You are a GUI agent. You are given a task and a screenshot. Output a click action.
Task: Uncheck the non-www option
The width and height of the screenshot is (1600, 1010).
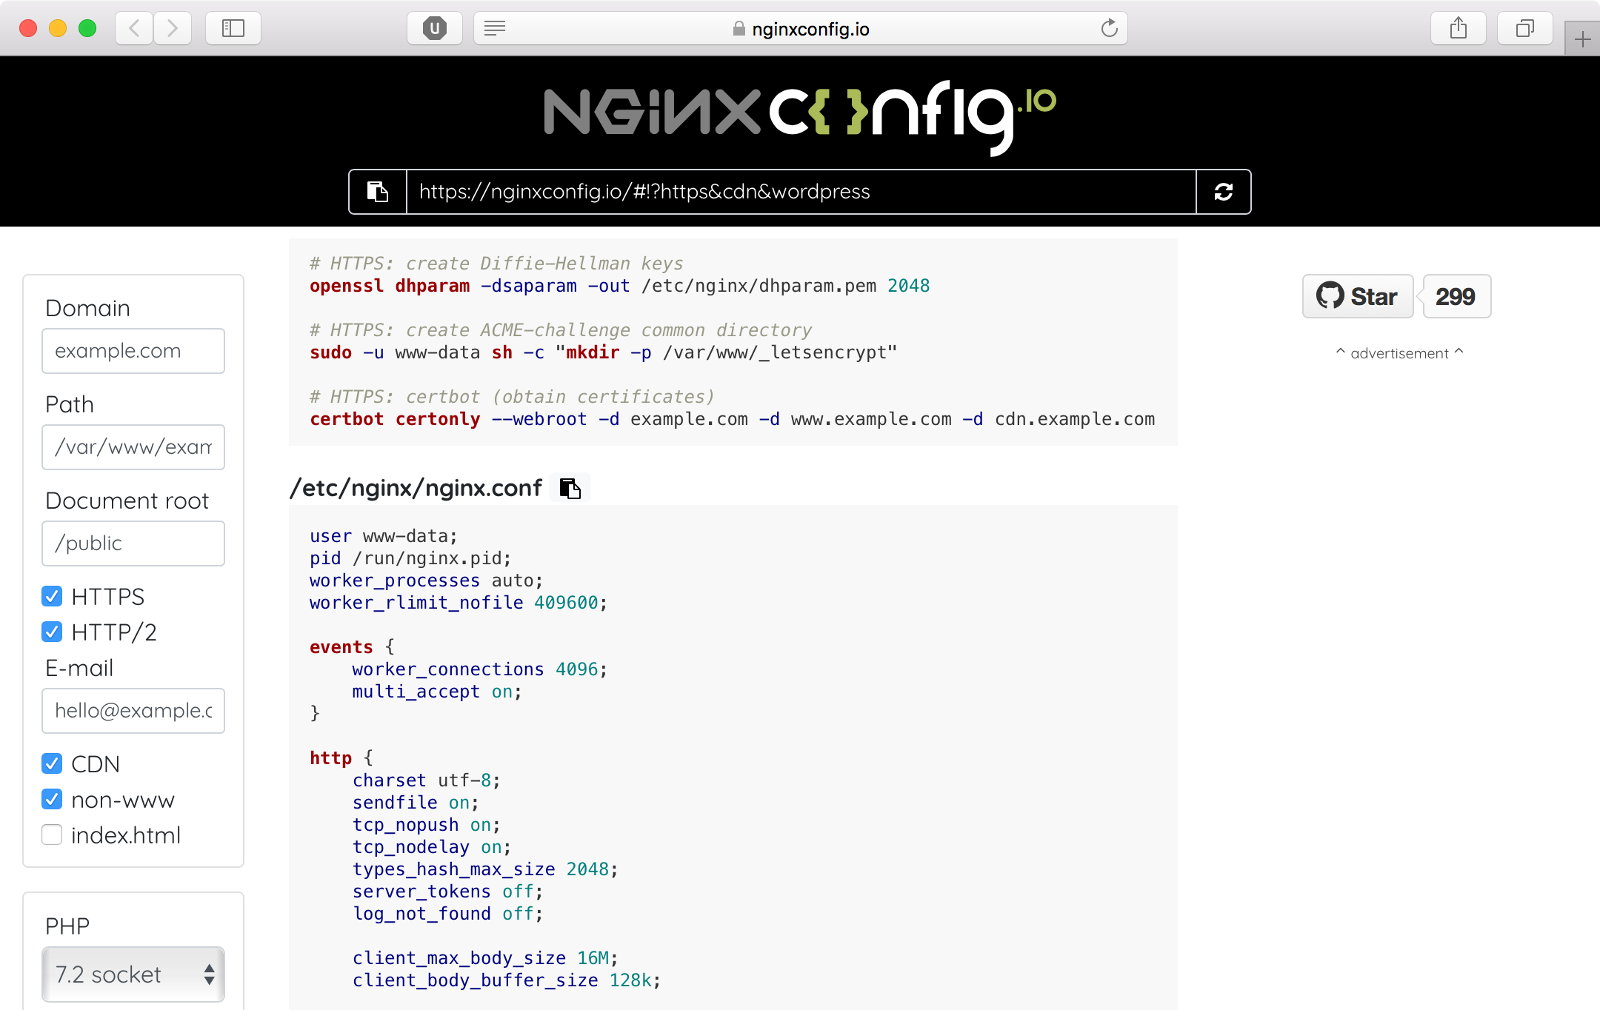pos(52,799)
